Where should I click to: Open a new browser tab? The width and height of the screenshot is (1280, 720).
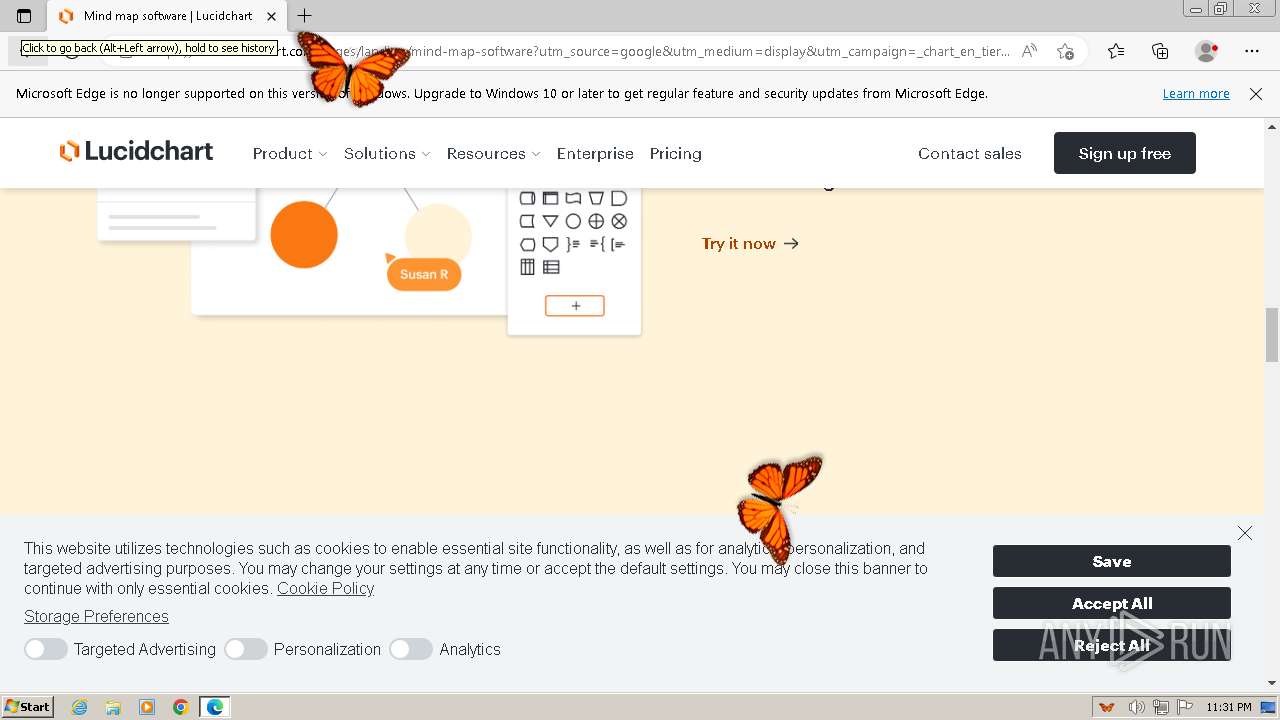click(305, 16)
